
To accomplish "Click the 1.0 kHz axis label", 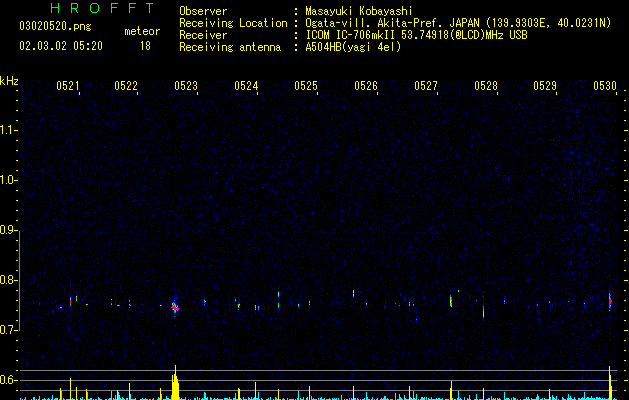I will pos(9,180).
